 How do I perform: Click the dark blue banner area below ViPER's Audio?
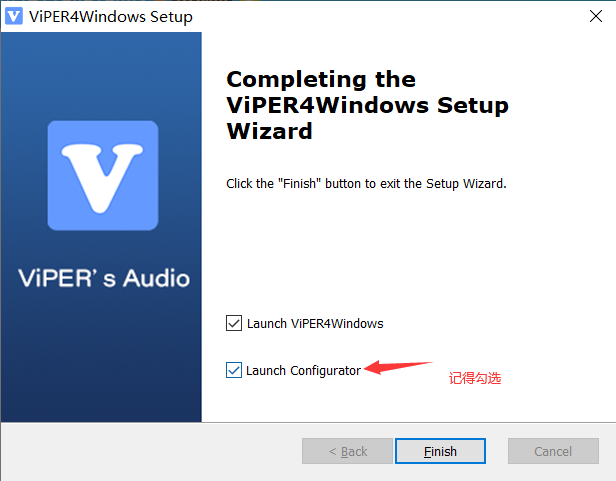click(x=101, y=356)
